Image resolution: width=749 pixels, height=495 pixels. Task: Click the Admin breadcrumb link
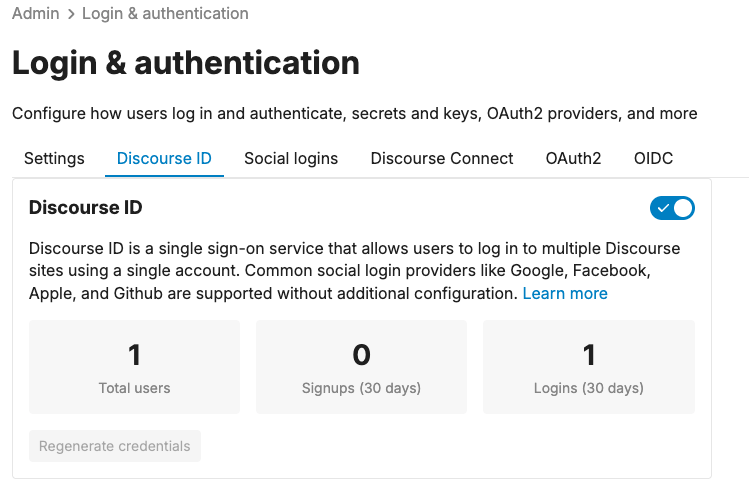tap(35, 13)
